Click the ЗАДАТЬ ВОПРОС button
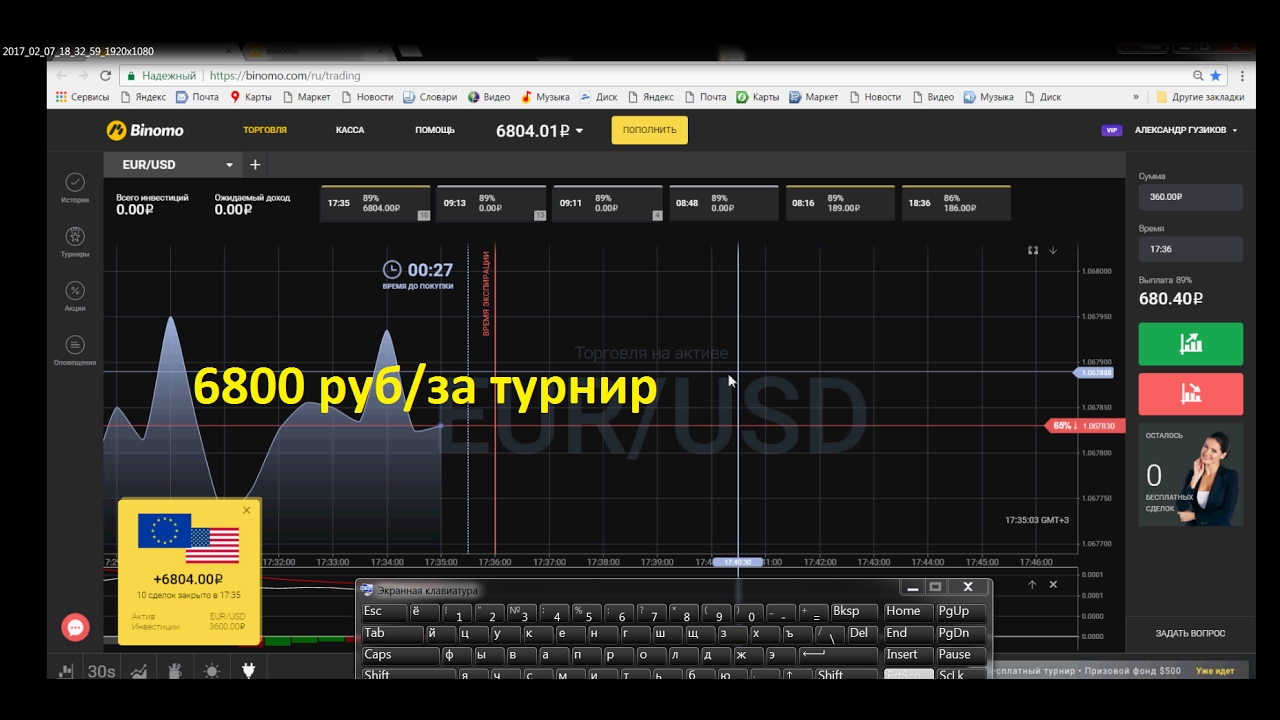Screen dimensions: 1280x720 pos(1190,633)
